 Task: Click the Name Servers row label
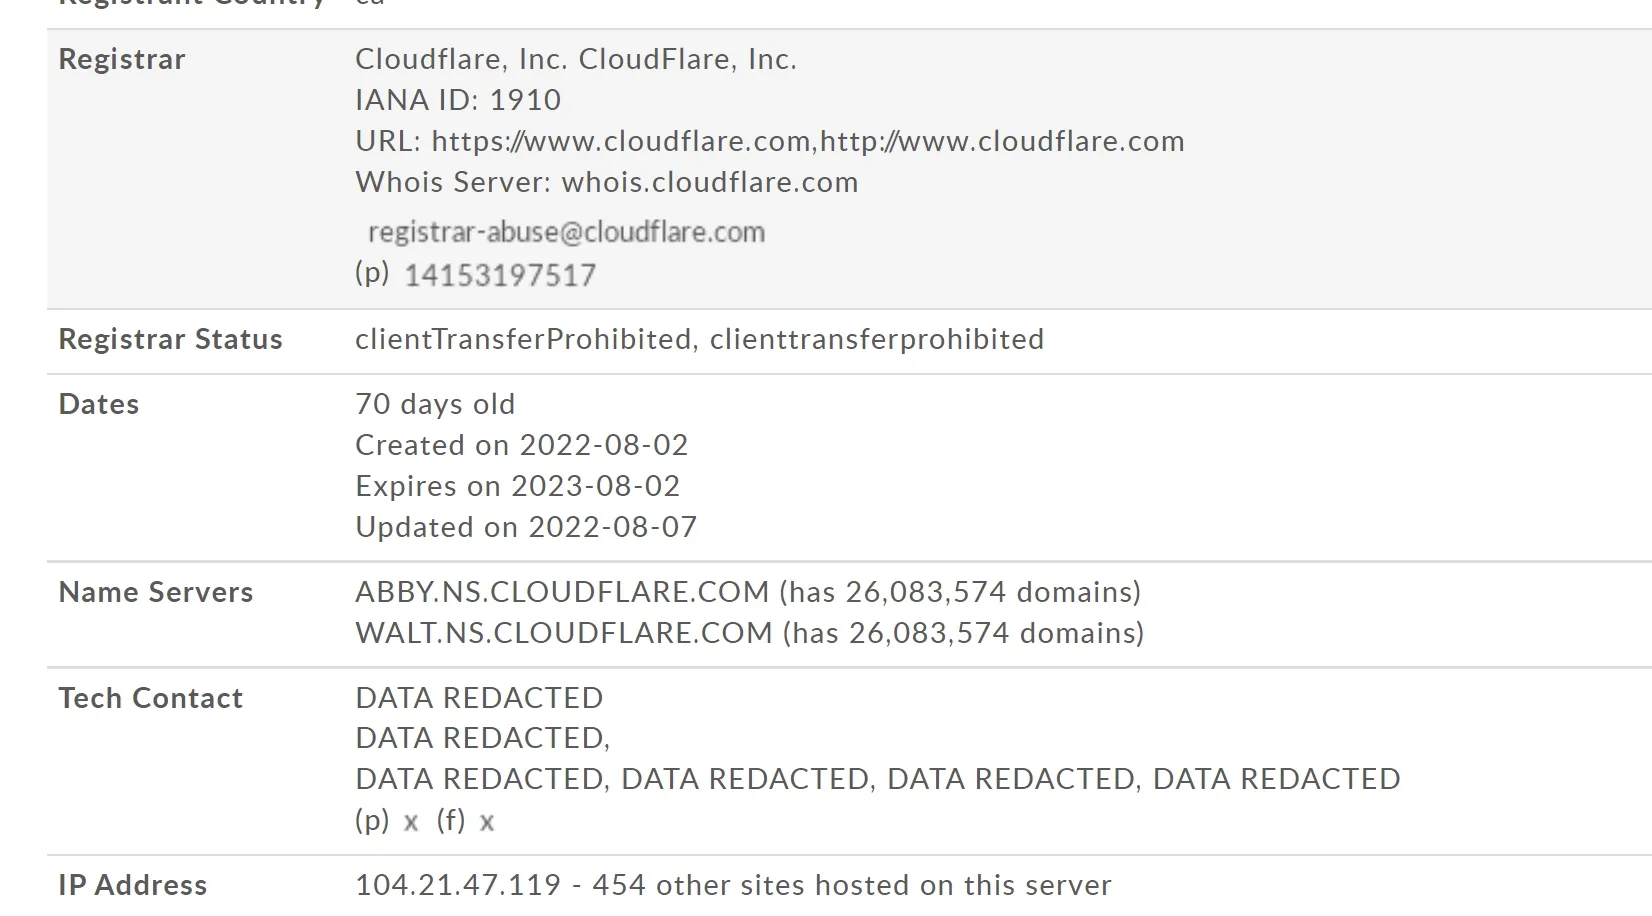[x=156, y=592]
